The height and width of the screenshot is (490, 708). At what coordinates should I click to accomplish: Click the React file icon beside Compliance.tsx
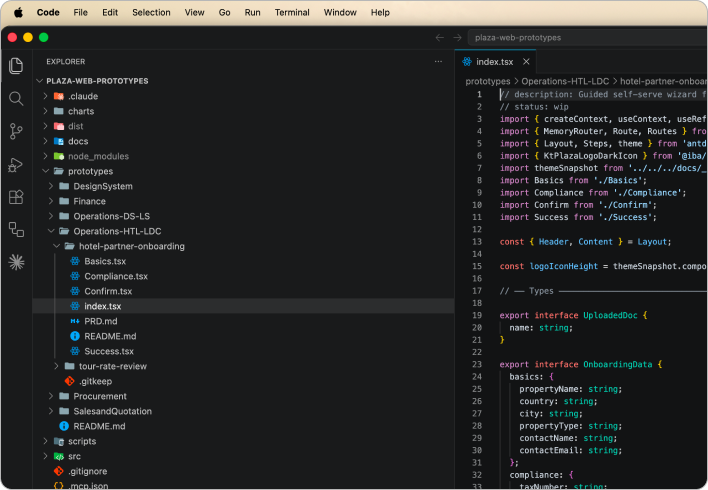(x=75, y=276)
